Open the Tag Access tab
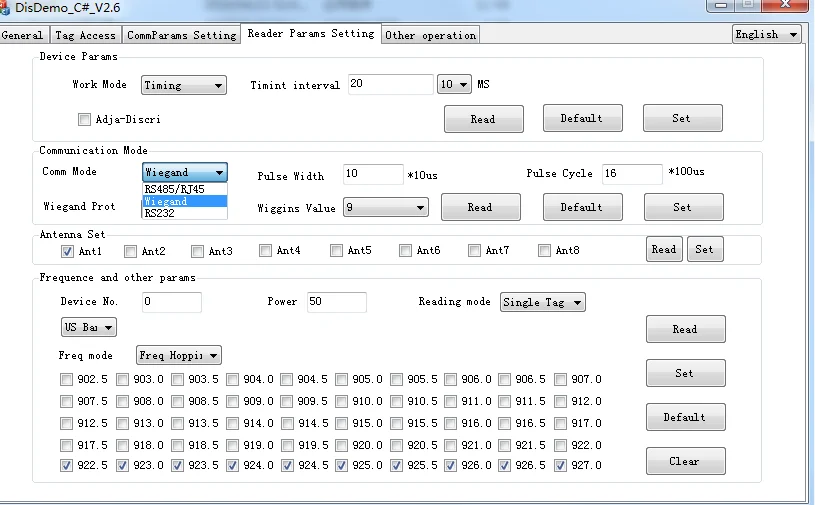The height and width of the screenshot is (505, 815). (86, 35)
